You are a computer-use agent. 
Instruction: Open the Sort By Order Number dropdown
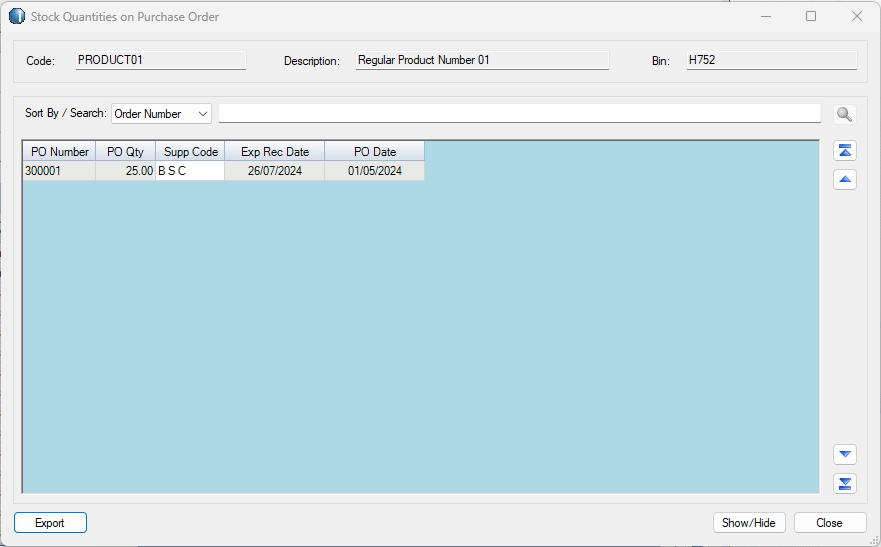[161, 114]
